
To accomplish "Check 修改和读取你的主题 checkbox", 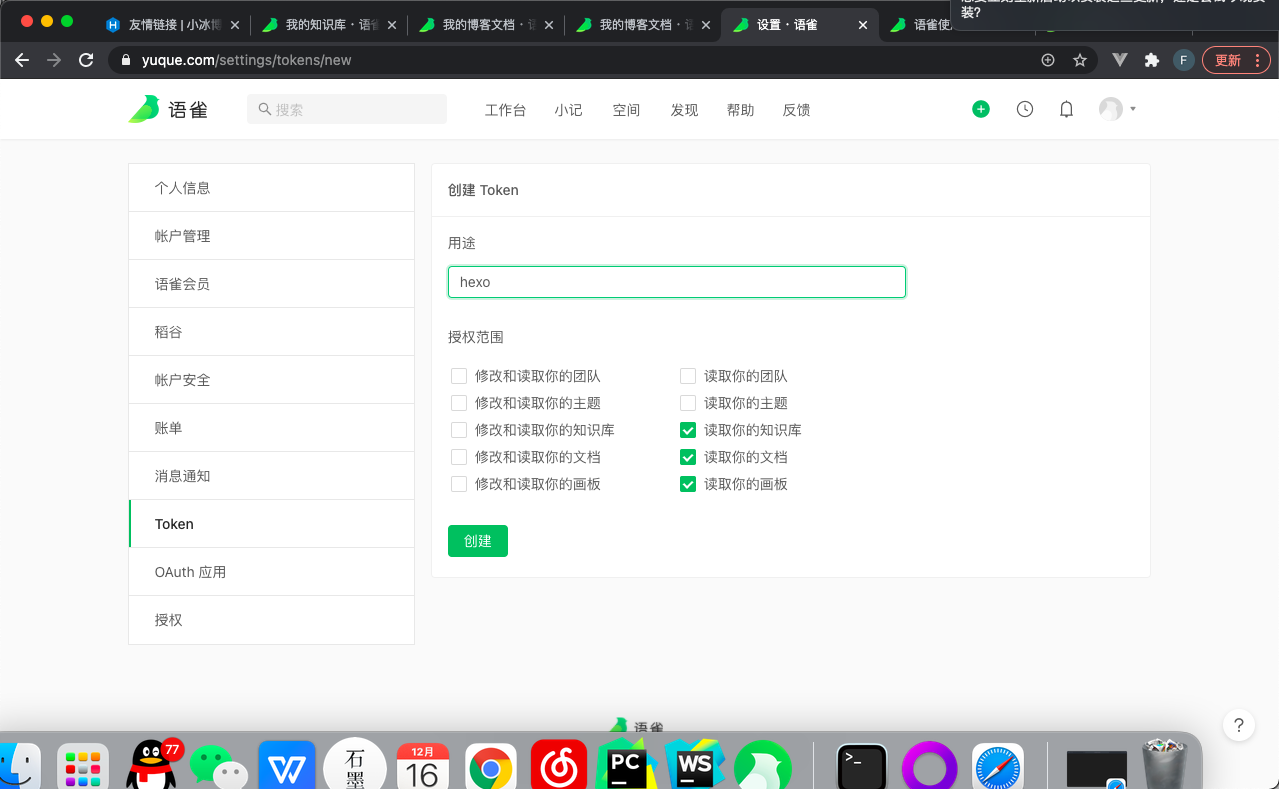I will click(x=459, y=403).
